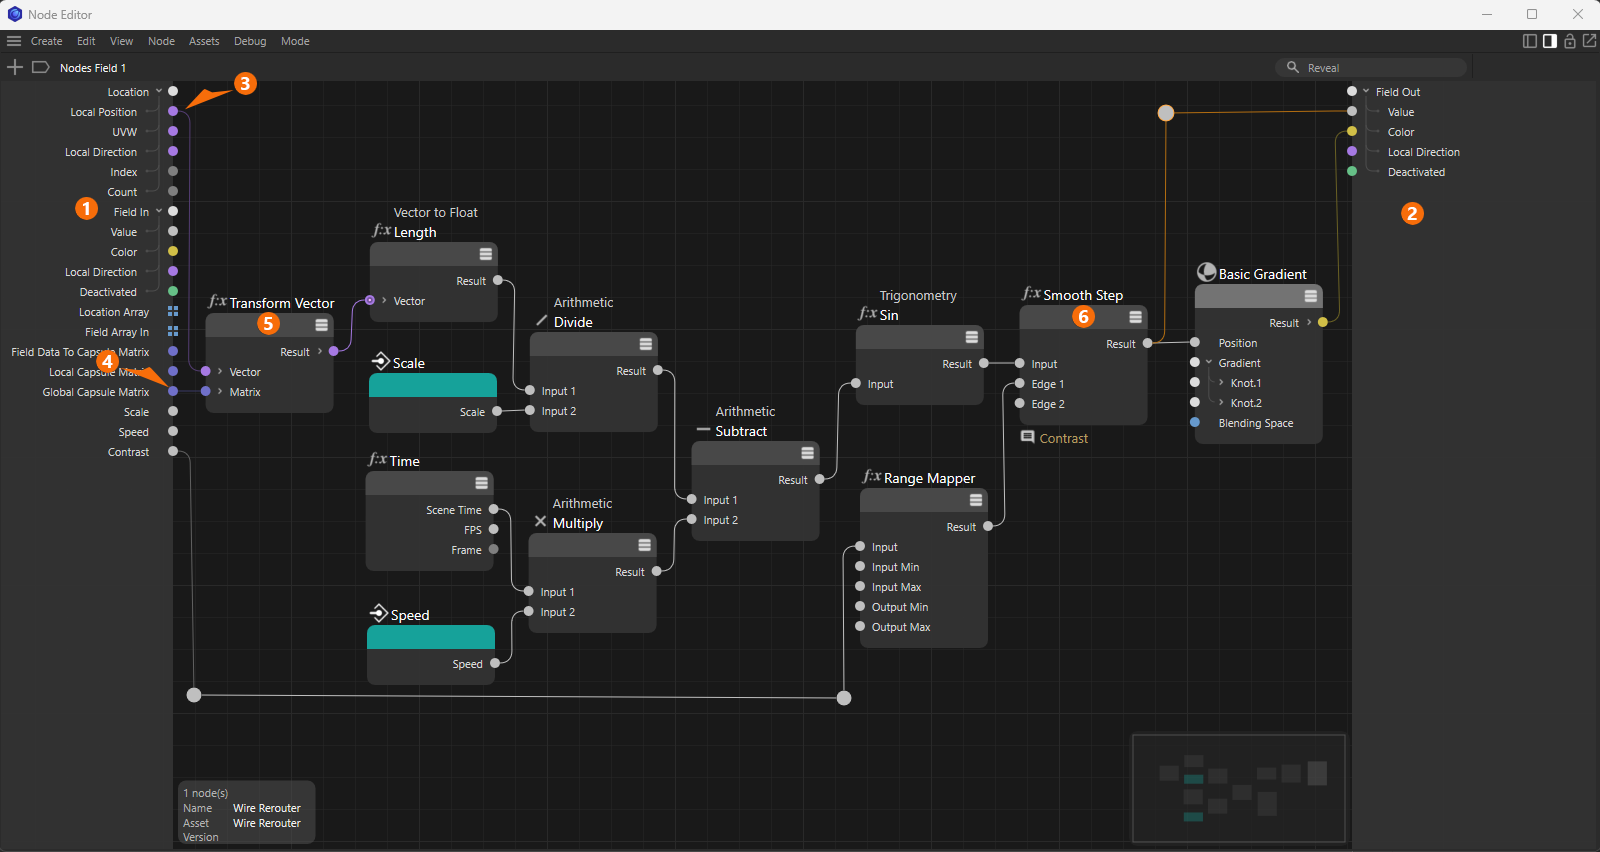1600x852 pixels.
Task: Toggle the left panel layout icon
Action: 1530,41
